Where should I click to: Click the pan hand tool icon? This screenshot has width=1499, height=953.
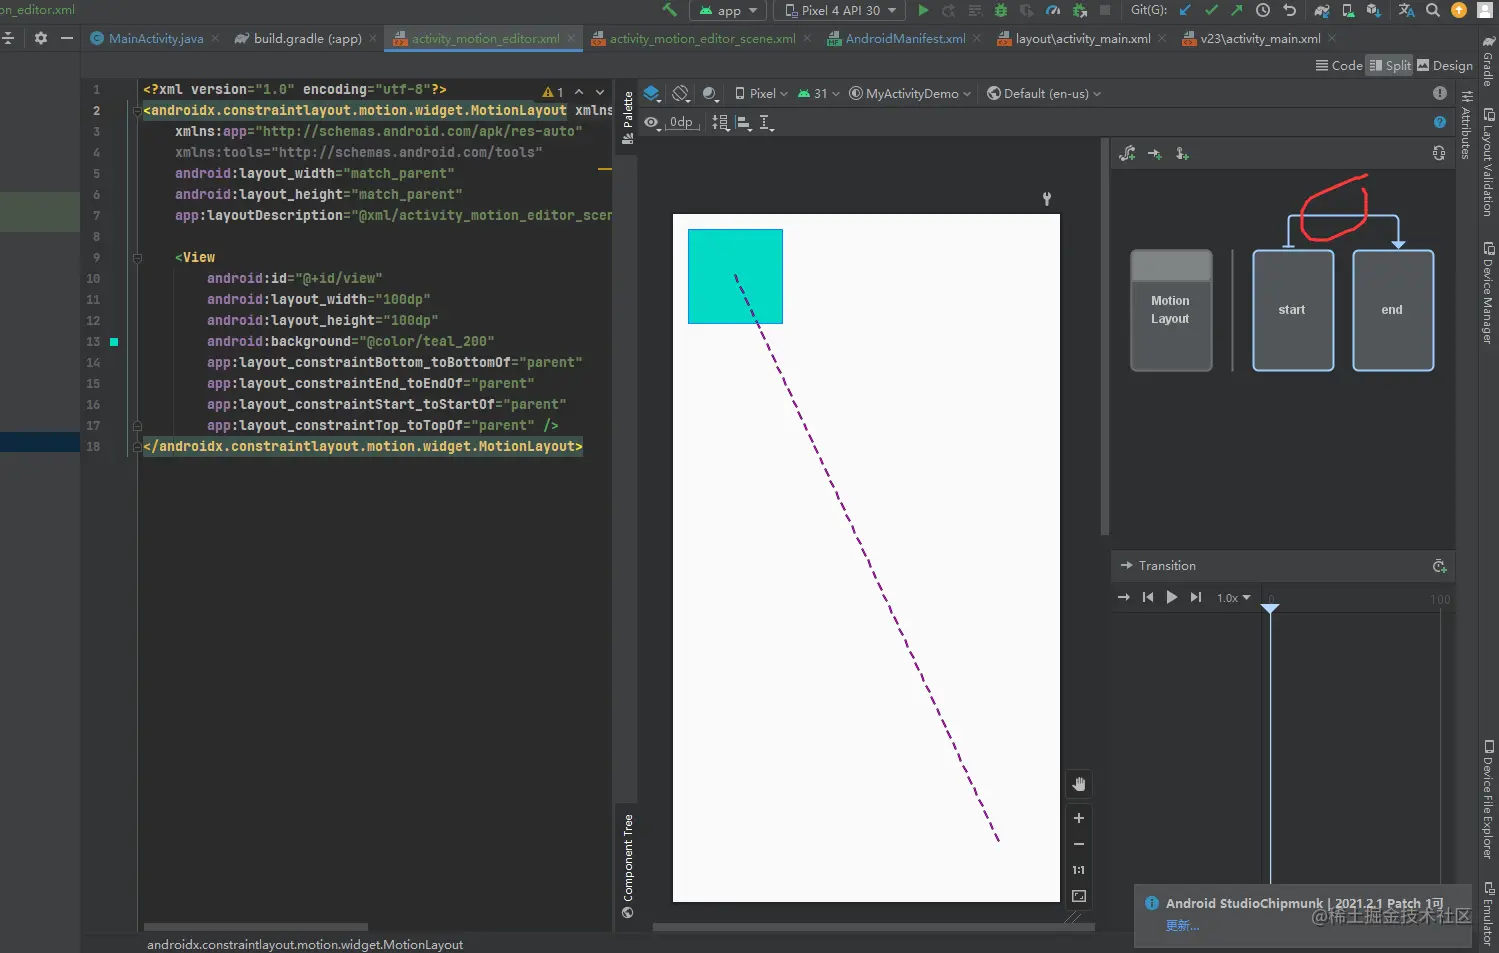[x=1079, y=784]
